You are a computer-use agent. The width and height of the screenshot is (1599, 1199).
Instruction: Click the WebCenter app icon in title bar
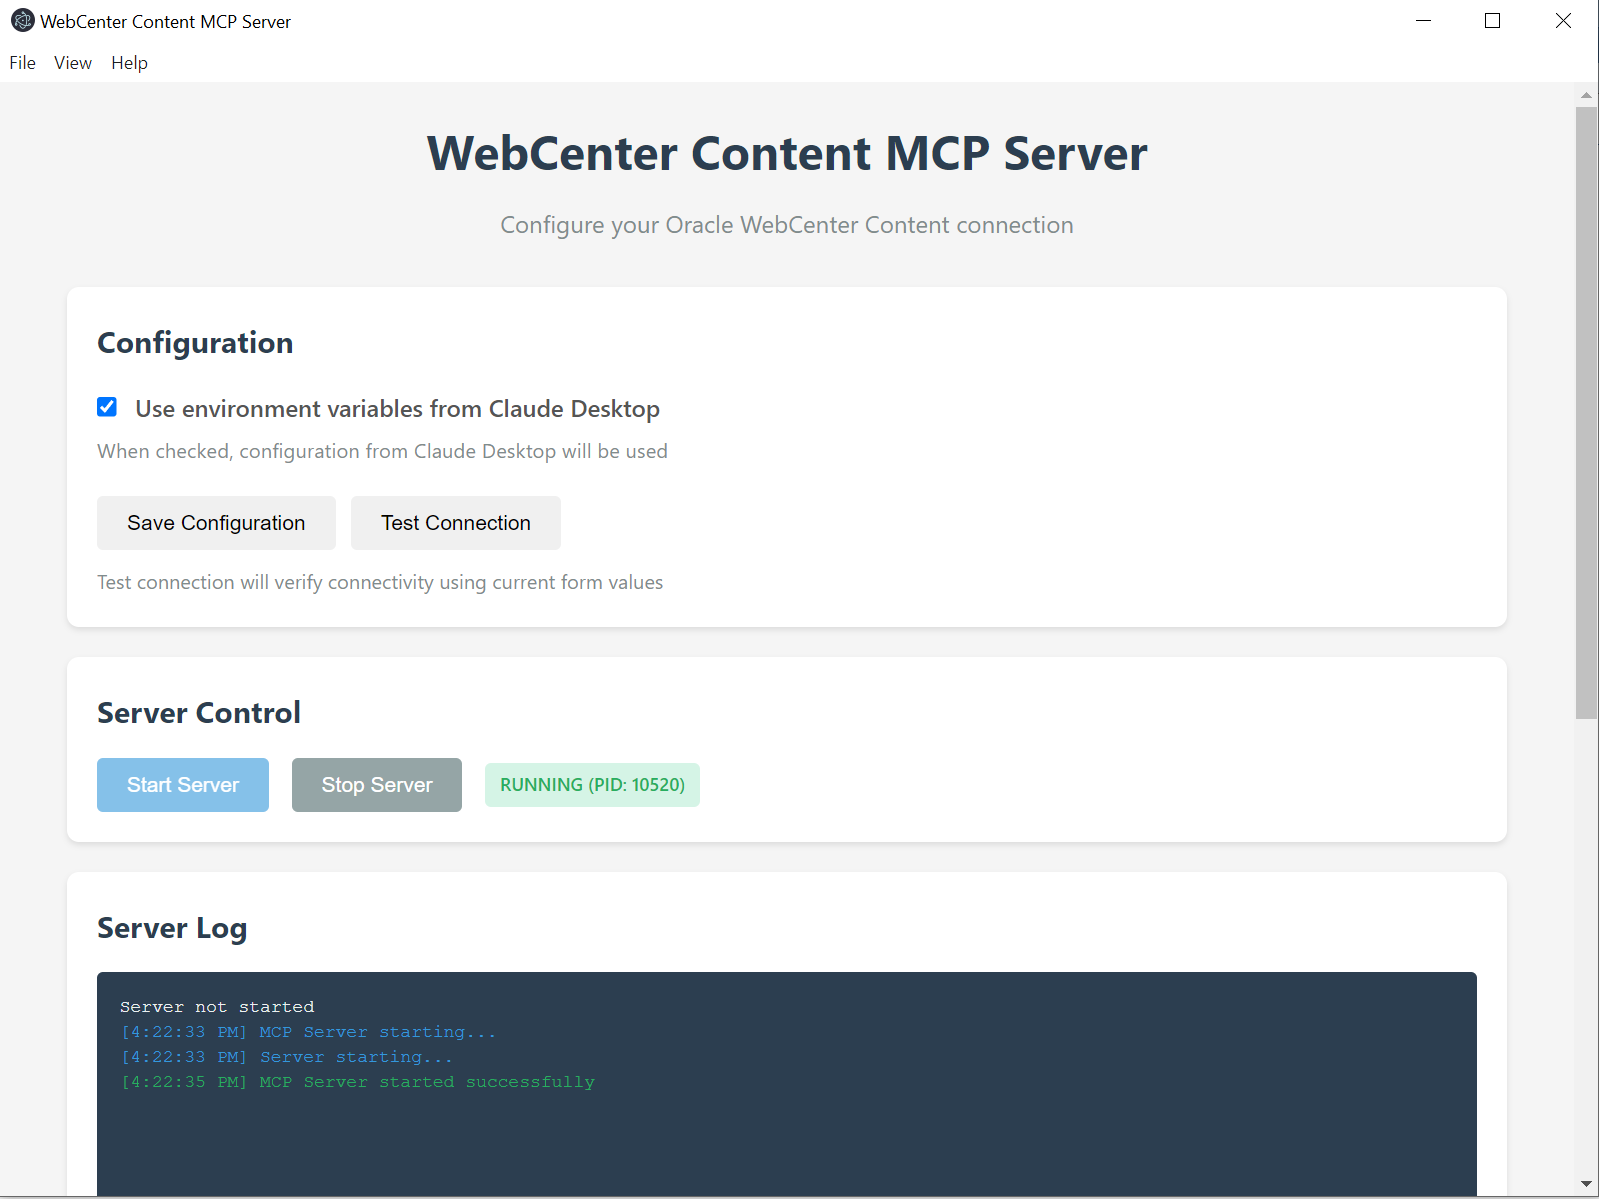pos(22,21)
